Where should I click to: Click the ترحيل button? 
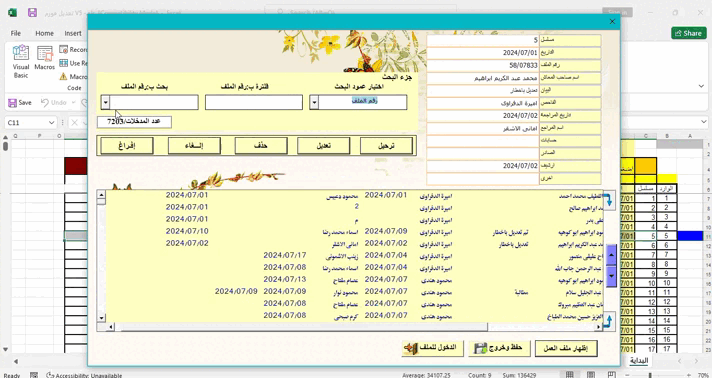[386, 146]
